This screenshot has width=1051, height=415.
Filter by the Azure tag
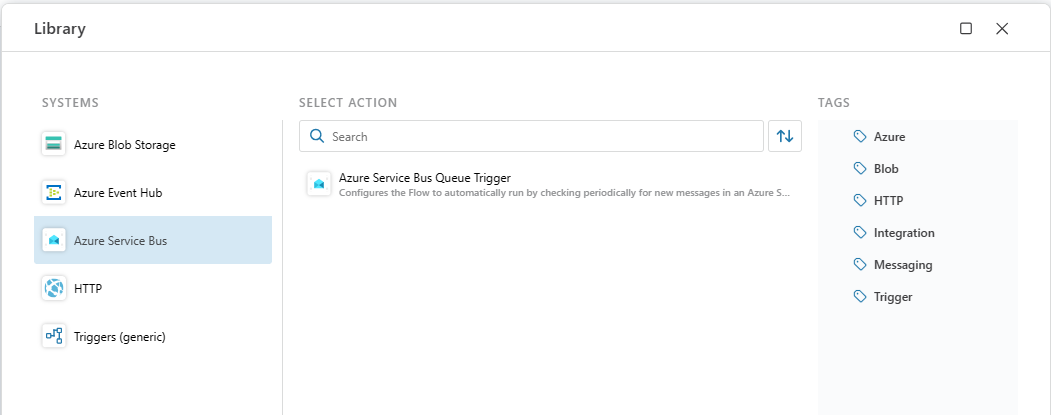click(888, 136)
